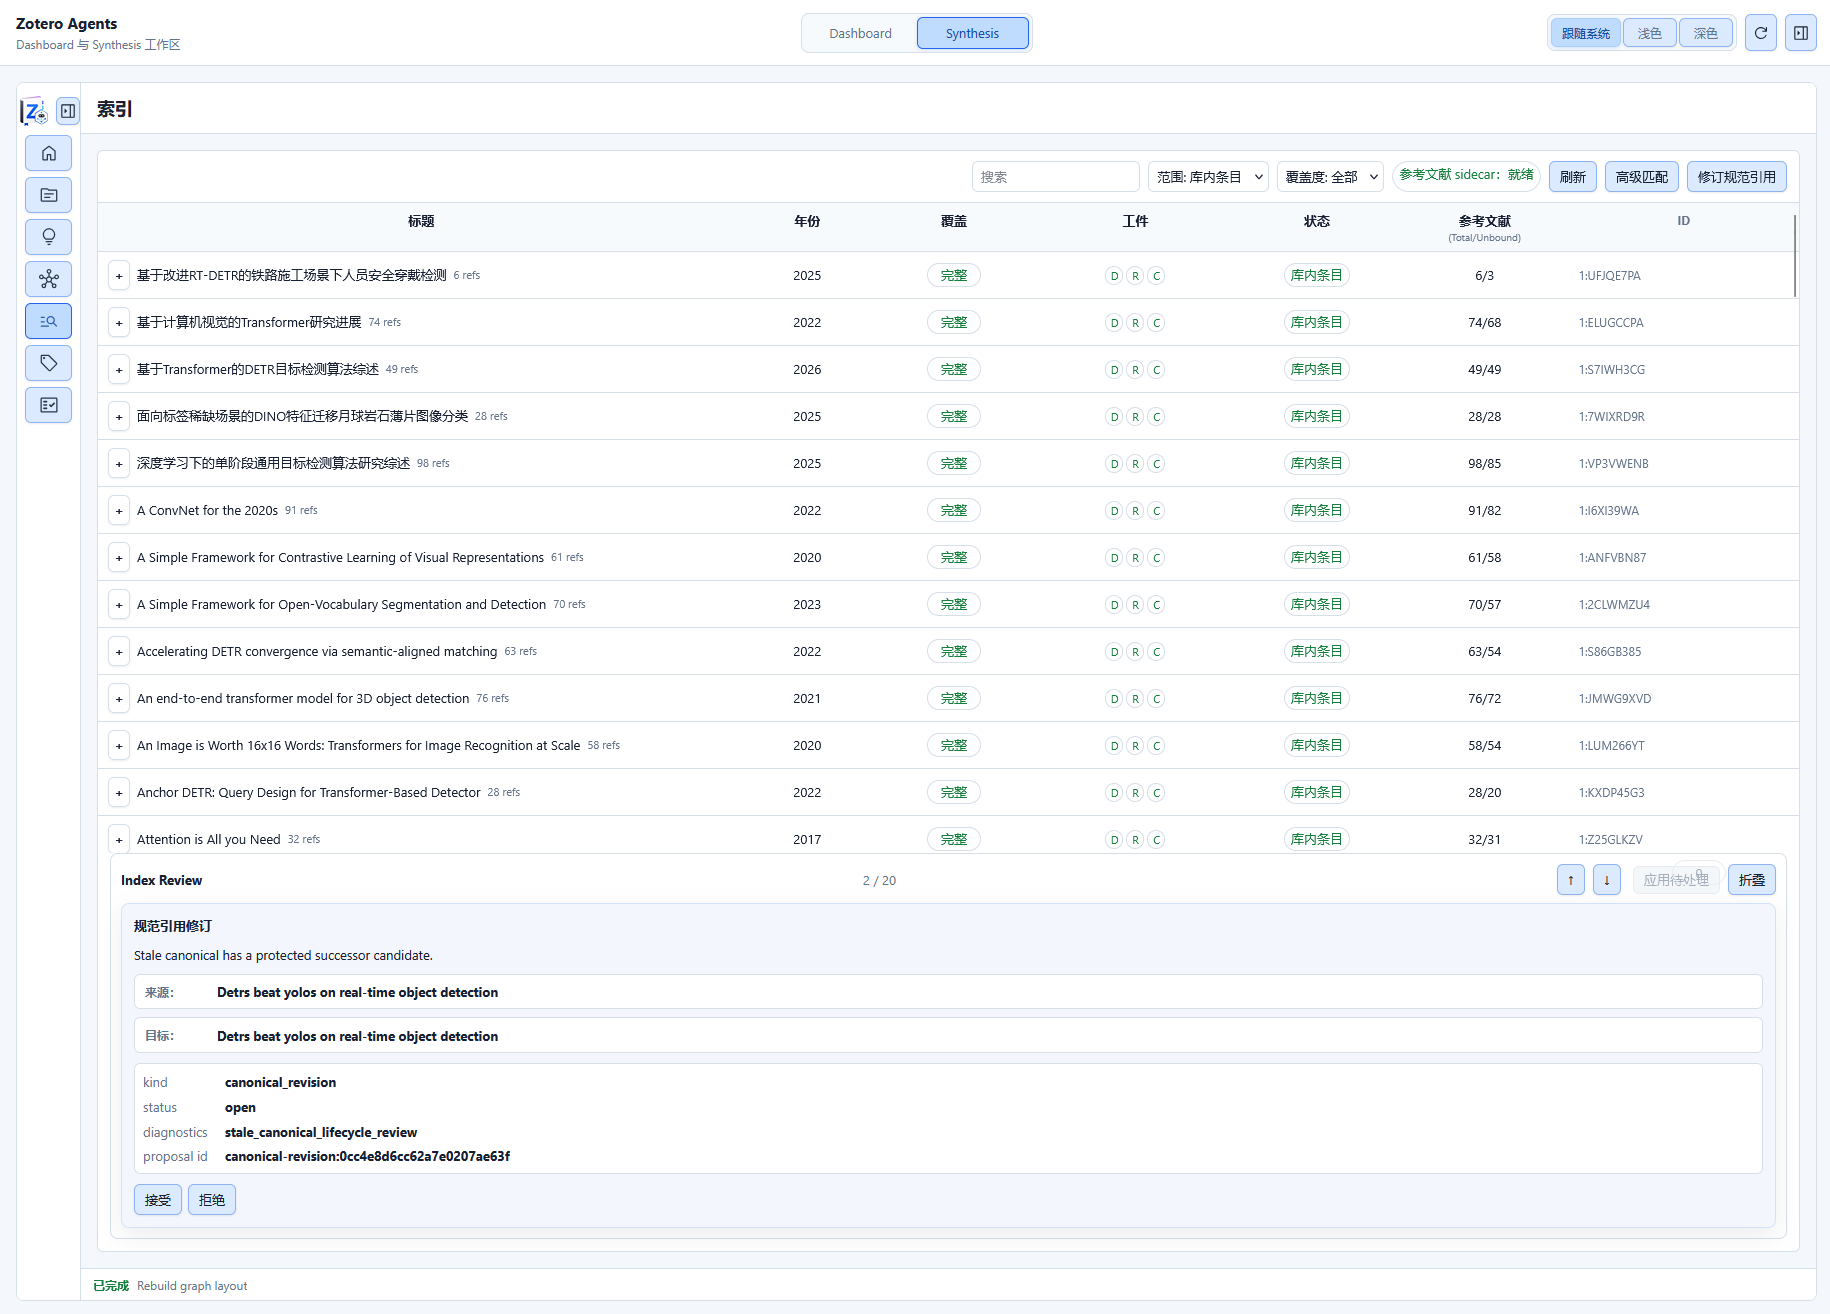
Task: Open the index search sidebar icon
Action: click(x=48, y=321)
